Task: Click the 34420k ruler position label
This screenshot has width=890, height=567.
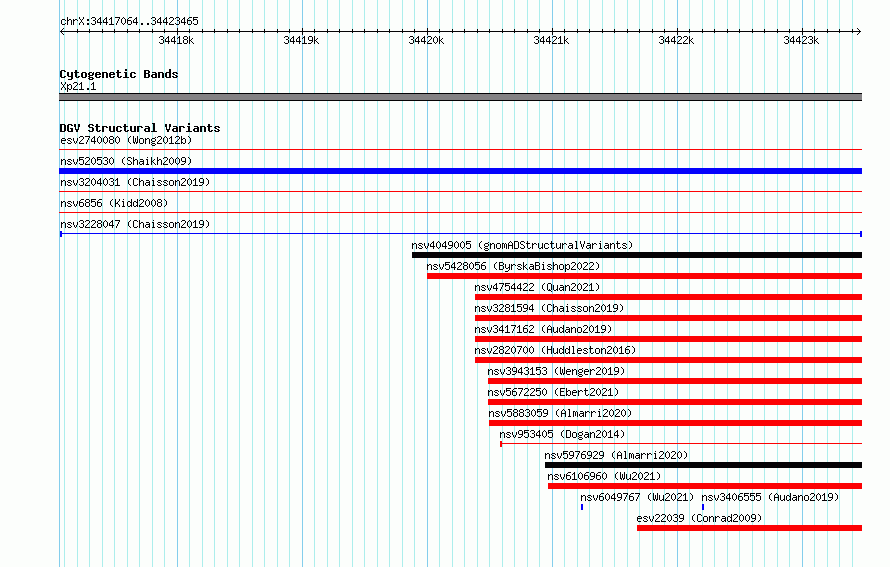Action: pyautogui.click(x=426, y=40)
